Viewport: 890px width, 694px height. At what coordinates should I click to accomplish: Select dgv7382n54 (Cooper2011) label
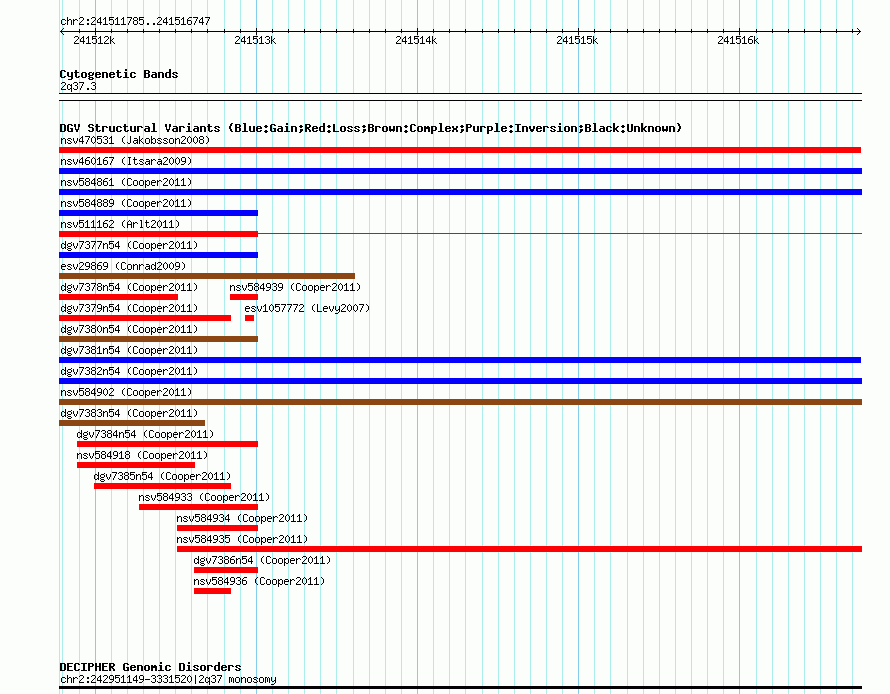[129, 371]
